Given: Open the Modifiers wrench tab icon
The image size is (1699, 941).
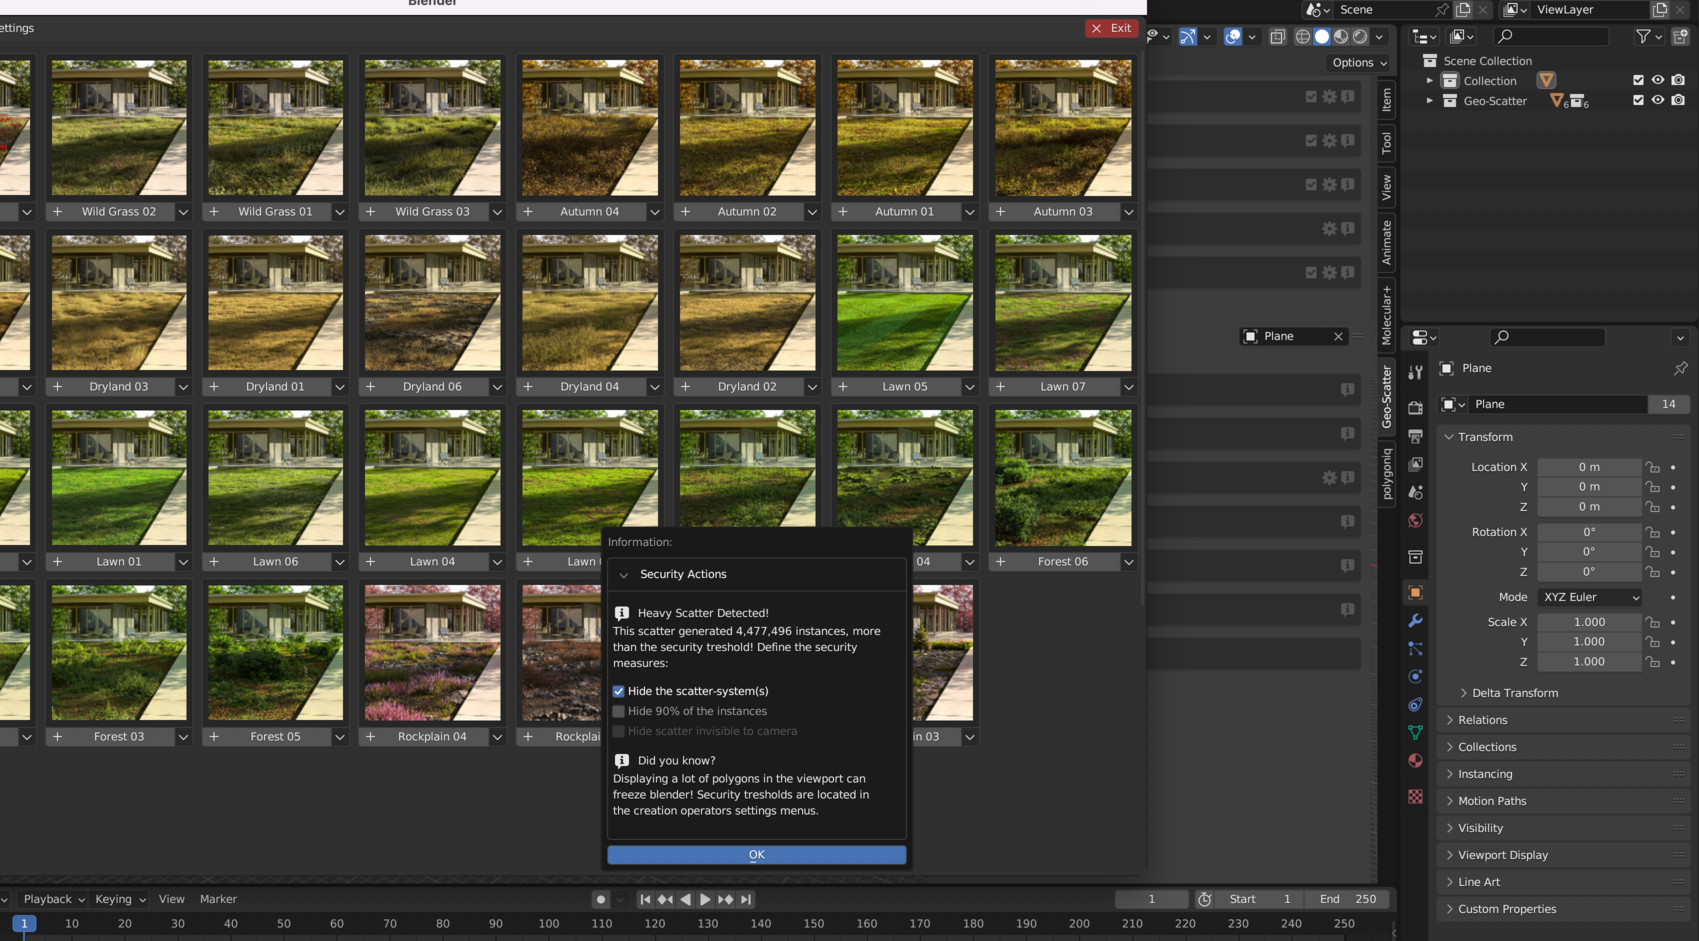Looking at the screenshot, I should 1415,621.
